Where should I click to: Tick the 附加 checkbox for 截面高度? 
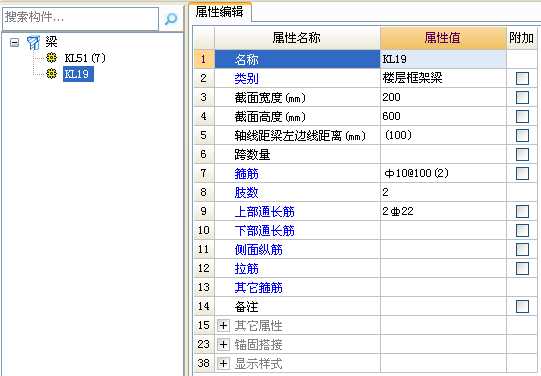click(x=522, y=117)
